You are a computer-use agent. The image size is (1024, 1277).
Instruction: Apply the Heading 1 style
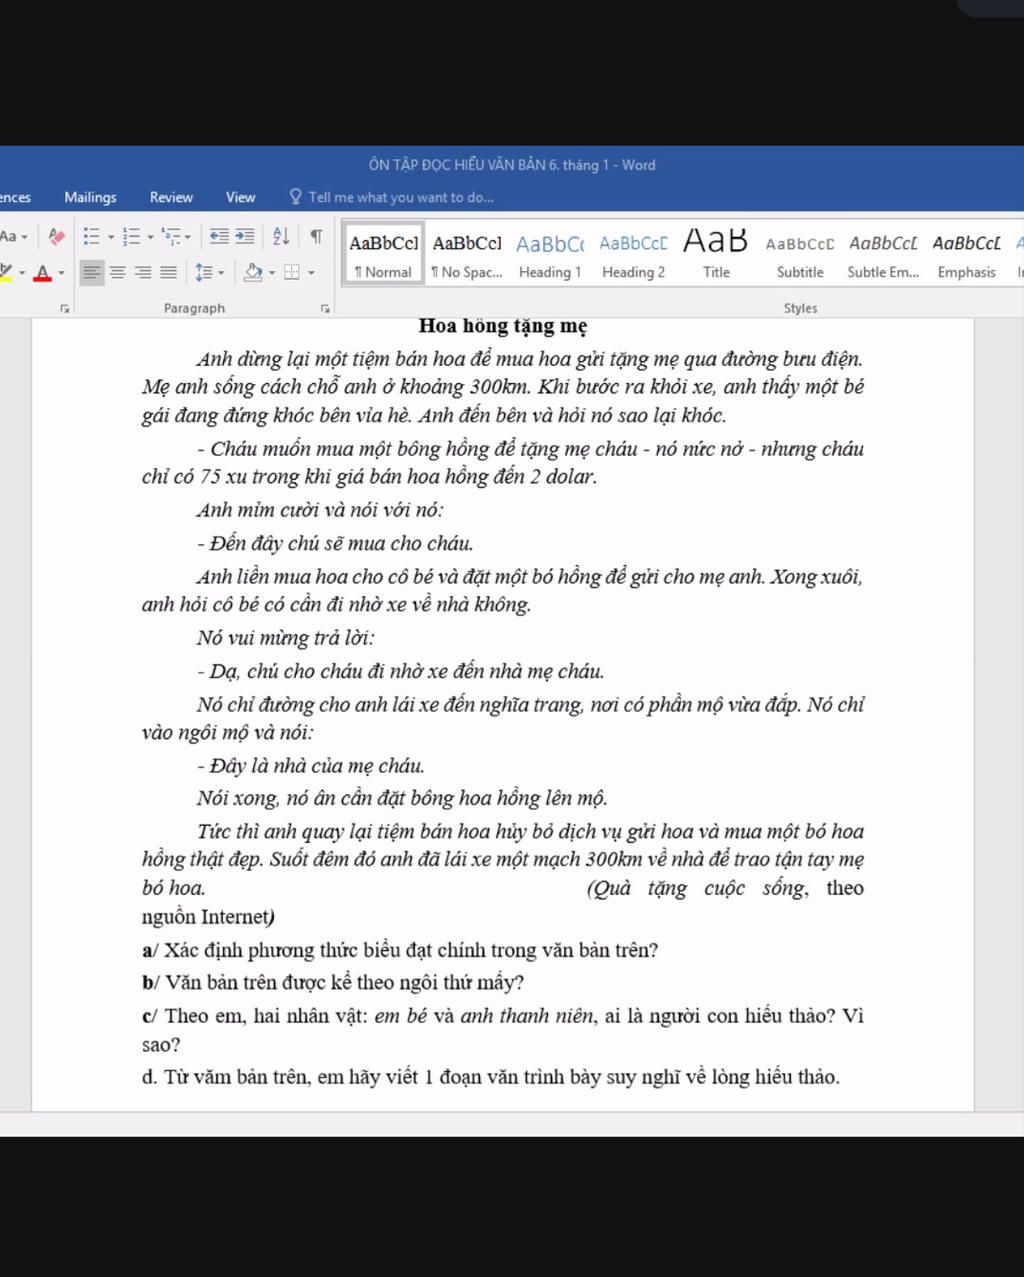tap(550, 254)
